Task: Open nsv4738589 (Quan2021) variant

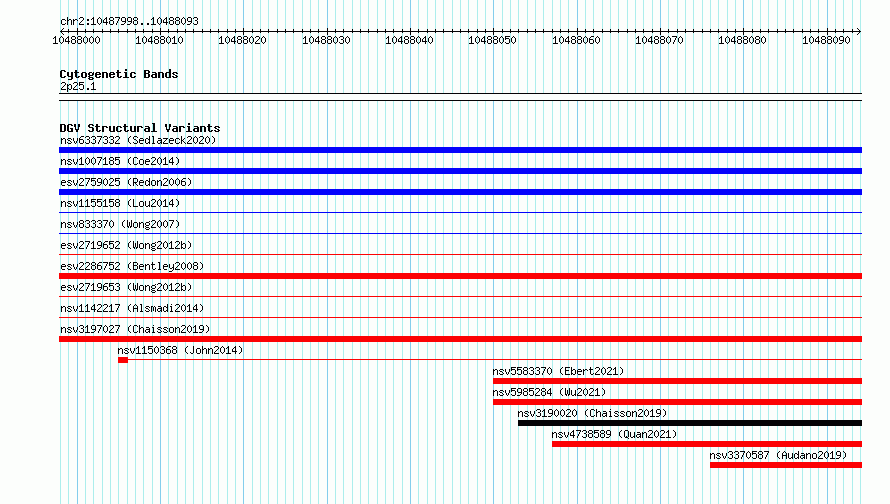Action: click(614, 434)
